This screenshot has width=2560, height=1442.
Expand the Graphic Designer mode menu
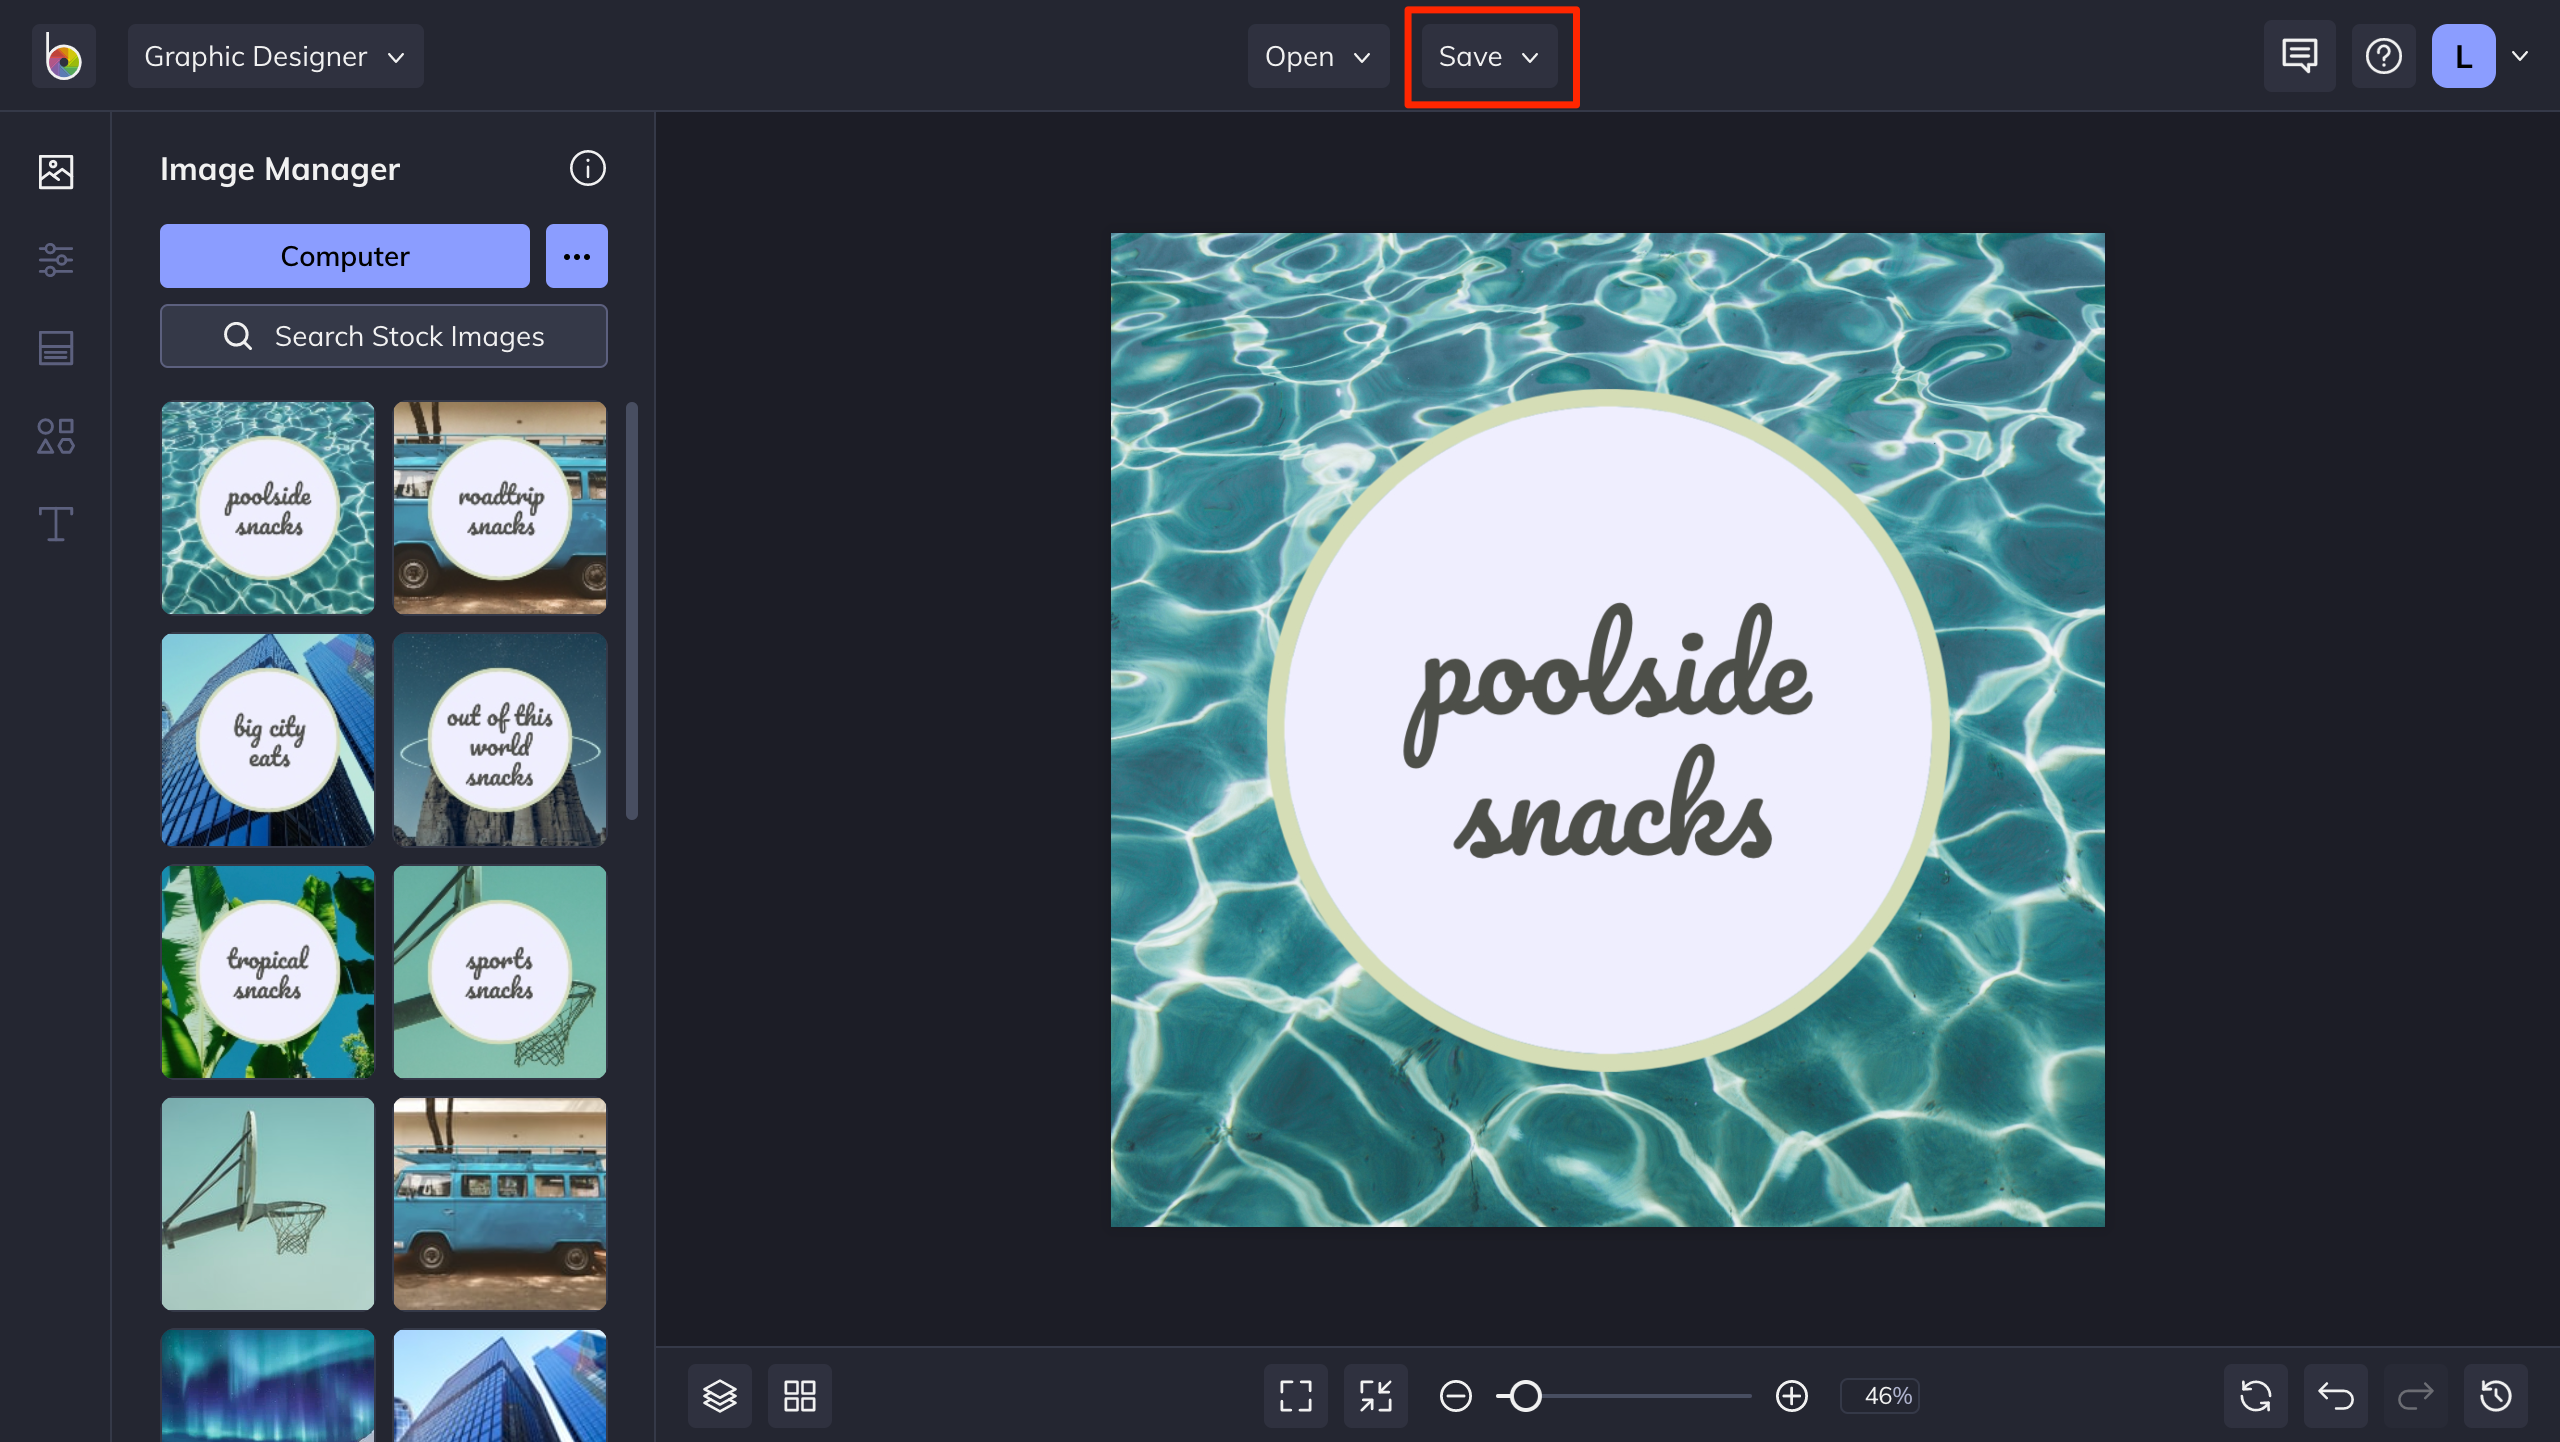point(275,56)
